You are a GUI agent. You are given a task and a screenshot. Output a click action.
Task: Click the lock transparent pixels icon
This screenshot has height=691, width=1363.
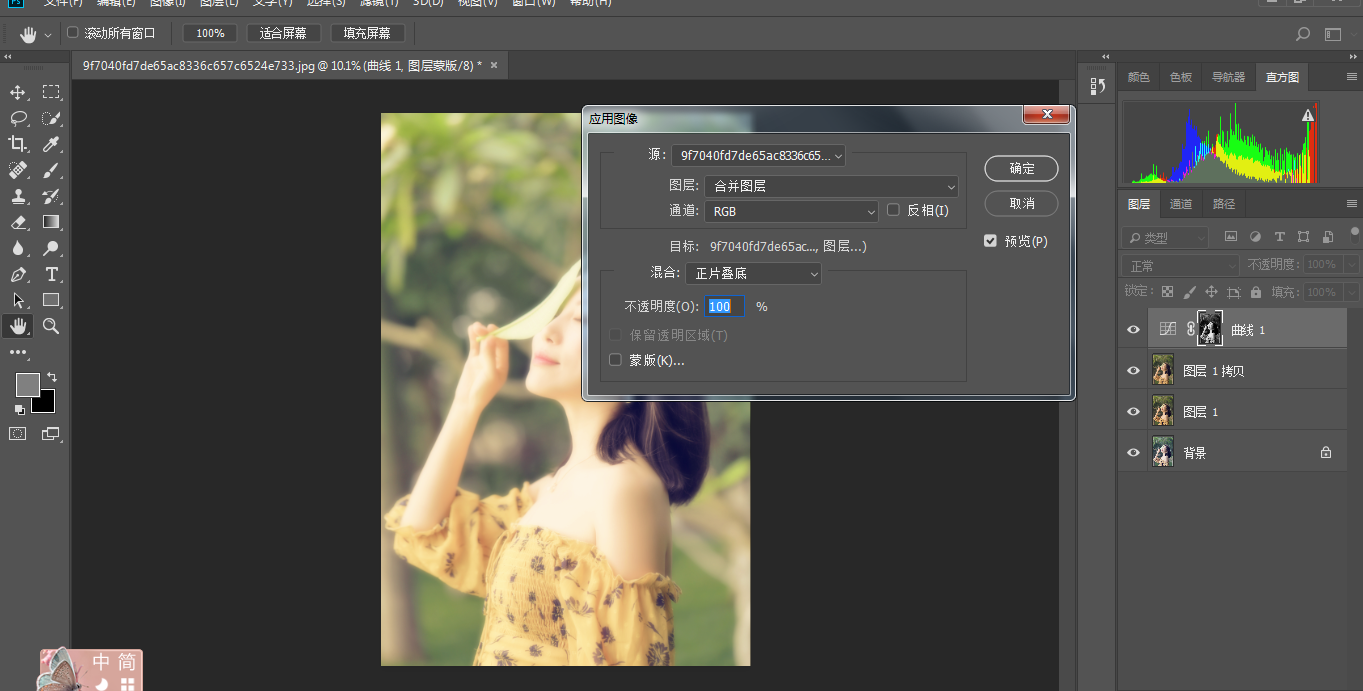(1167, 292)
